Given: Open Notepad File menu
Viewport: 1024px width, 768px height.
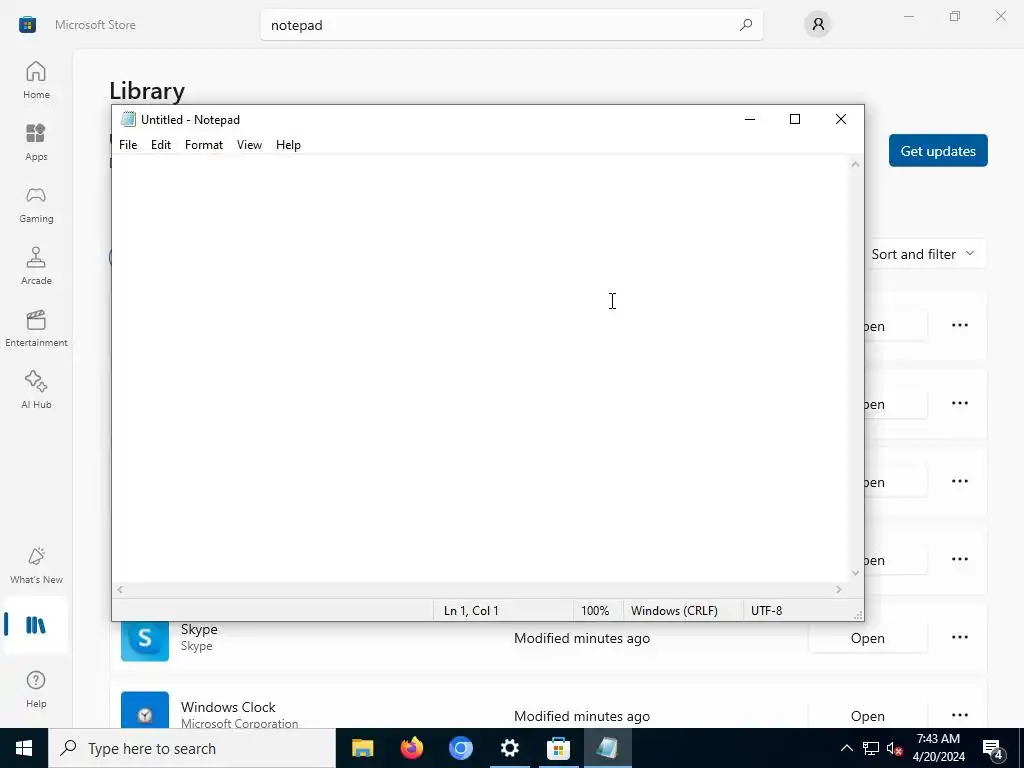Looking at the screenshot, I should [x=128, y=145].
